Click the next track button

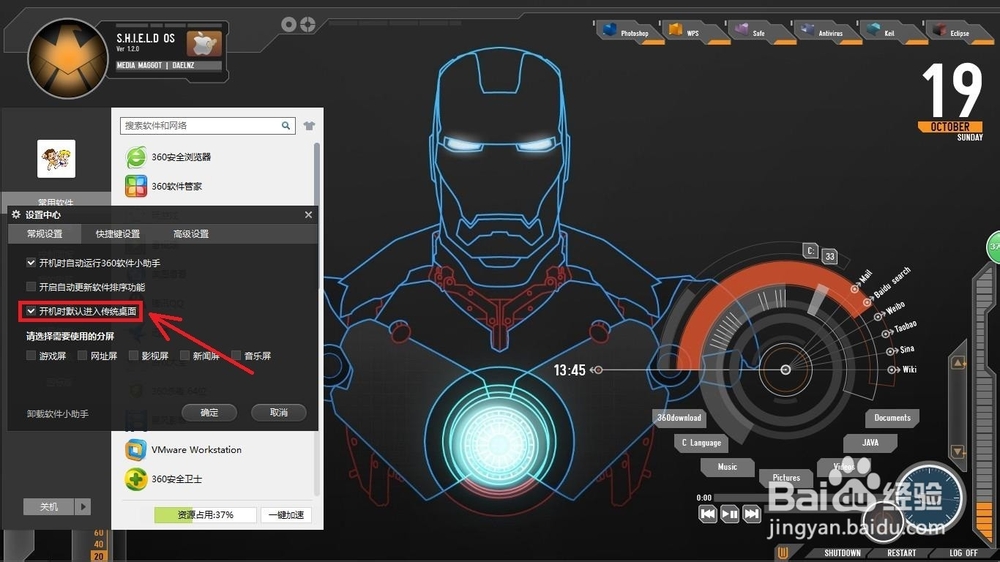(x=752, y=514)
